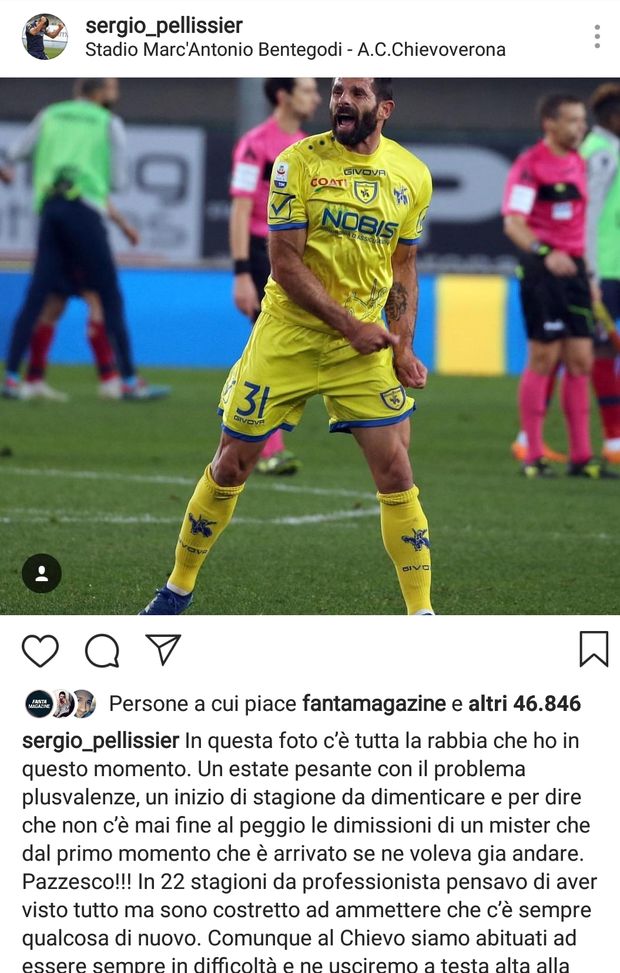Open sergio_pellissier profile picture in the header
The width and height of the screenshot is (620, 973).
(45, 36)
